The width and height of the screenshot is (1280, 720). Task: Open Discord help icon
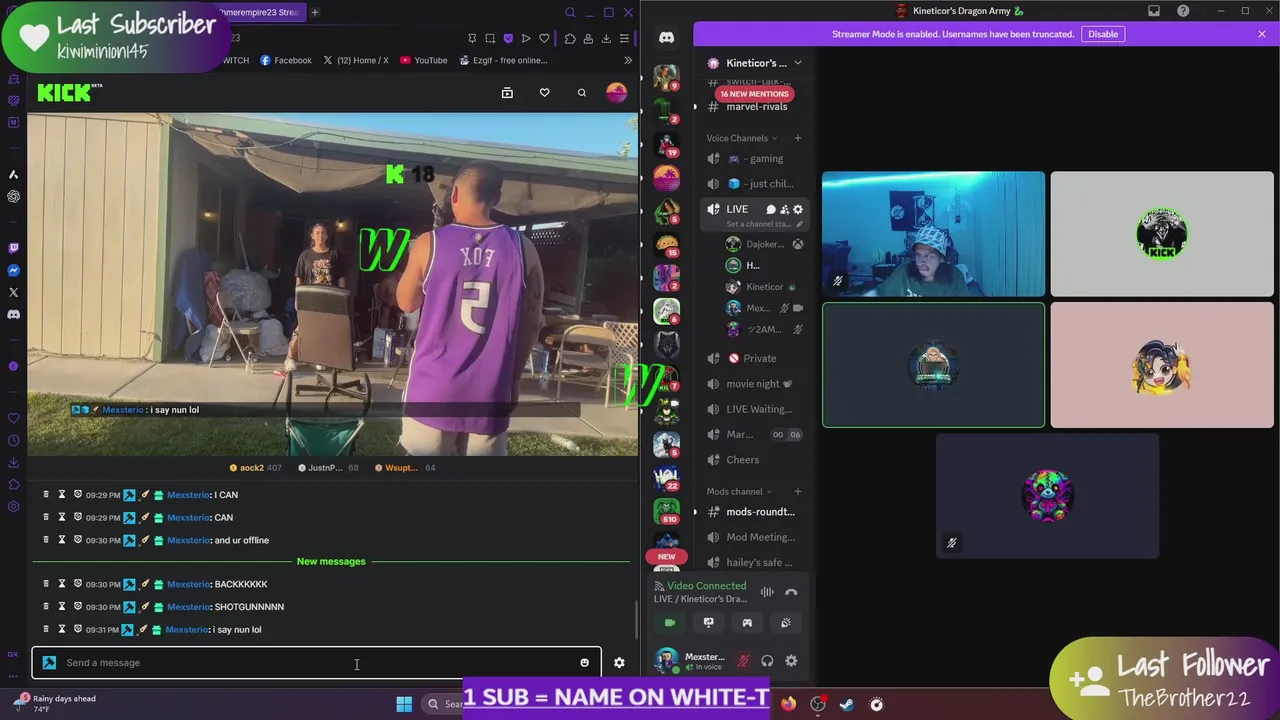coord(1183,11)
